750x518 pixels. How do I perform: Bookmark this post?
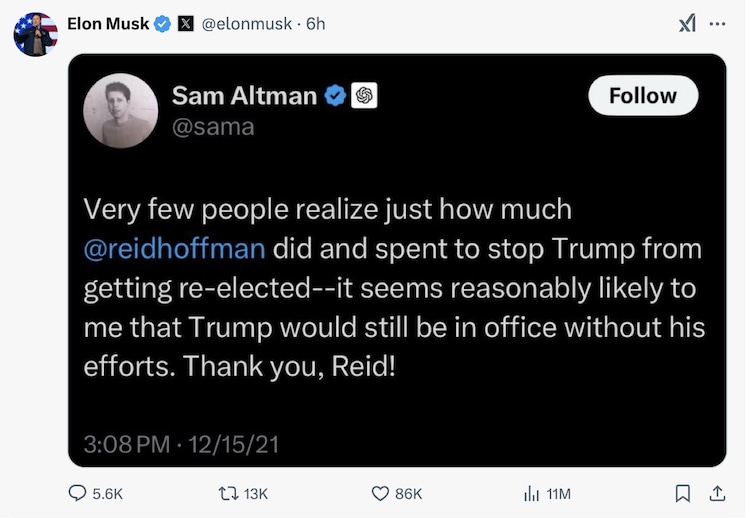tap(683, 493)
